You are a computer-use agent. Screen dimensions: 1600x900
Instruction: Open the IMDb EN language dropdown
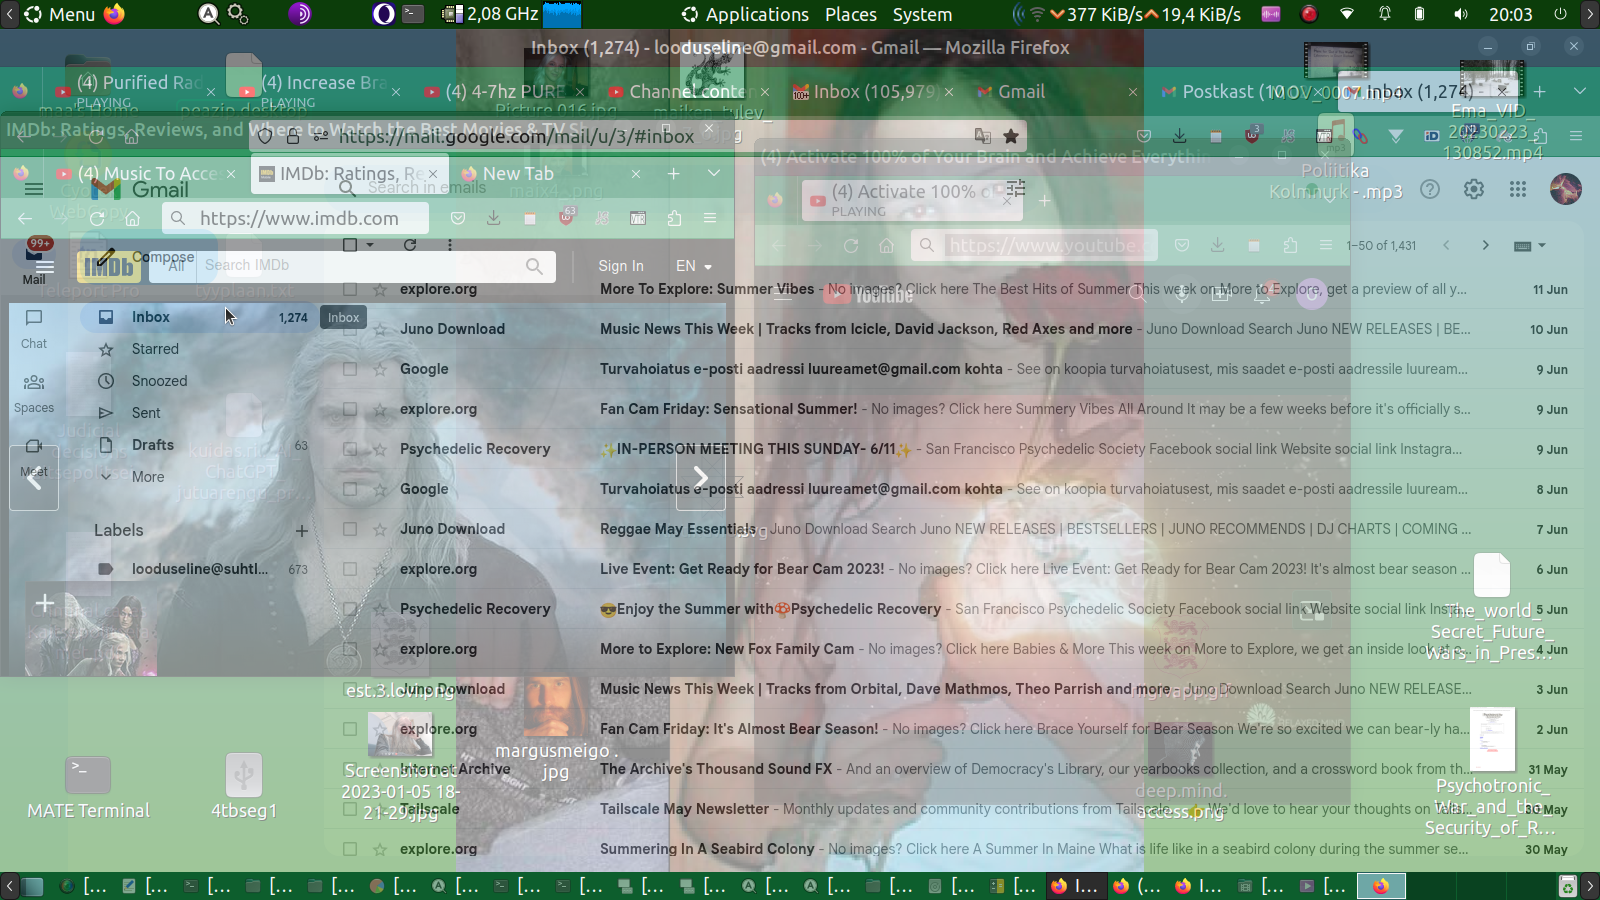click(694, 266)
